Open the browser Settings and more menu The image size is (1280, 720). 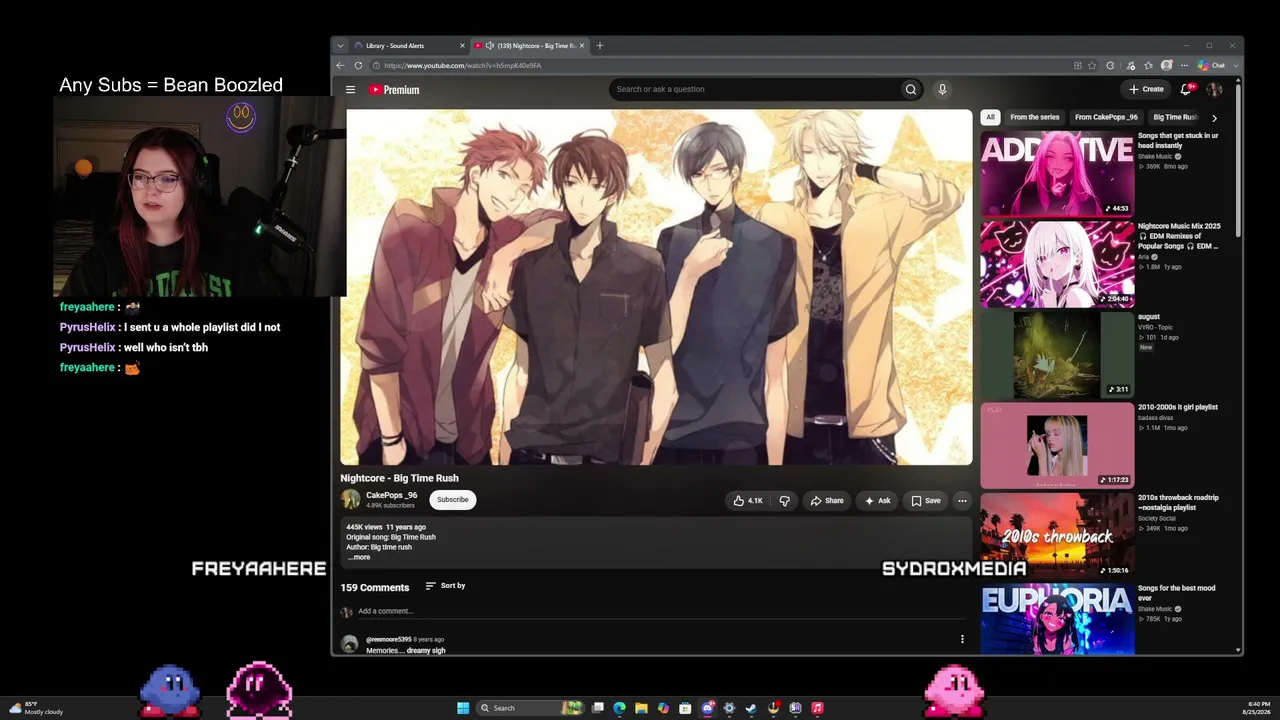pyautogui.click(x=1183, y=66)
